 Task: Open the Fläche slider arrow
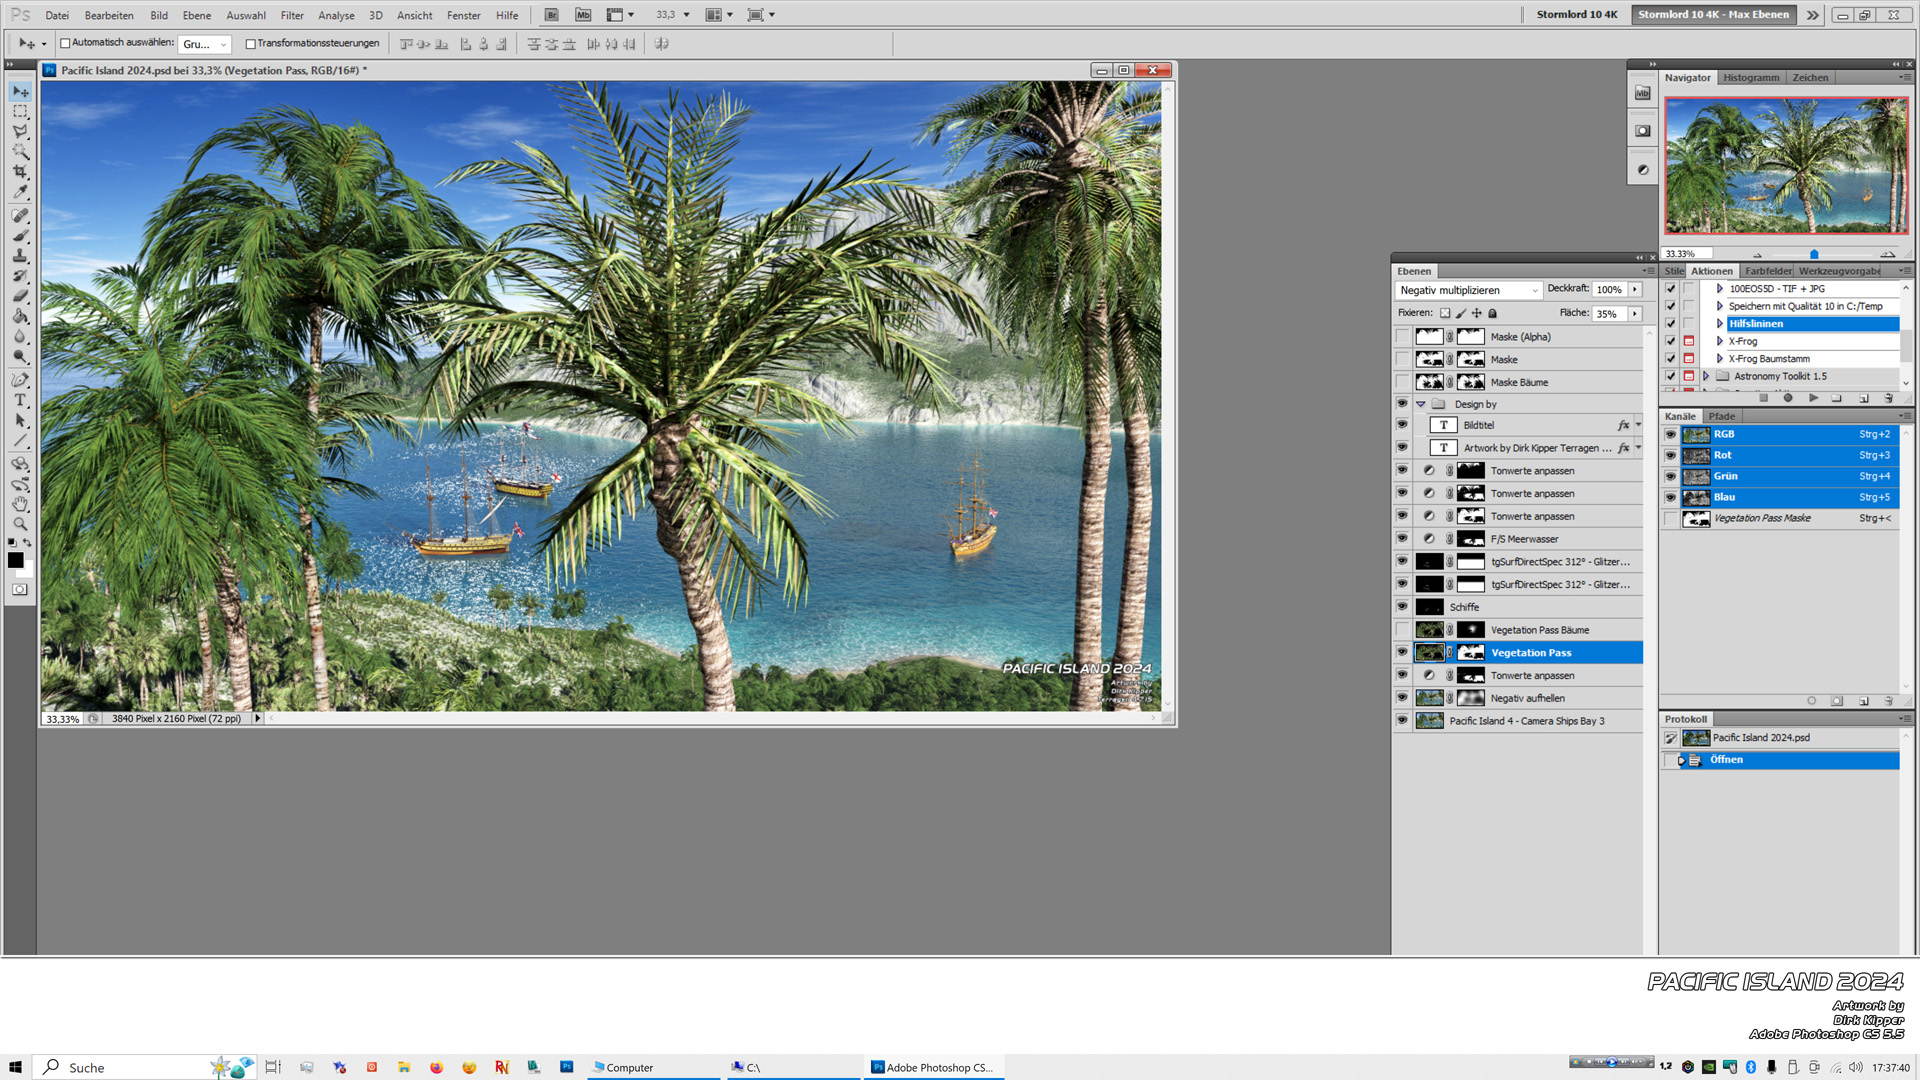click(x=1635, y=314)
